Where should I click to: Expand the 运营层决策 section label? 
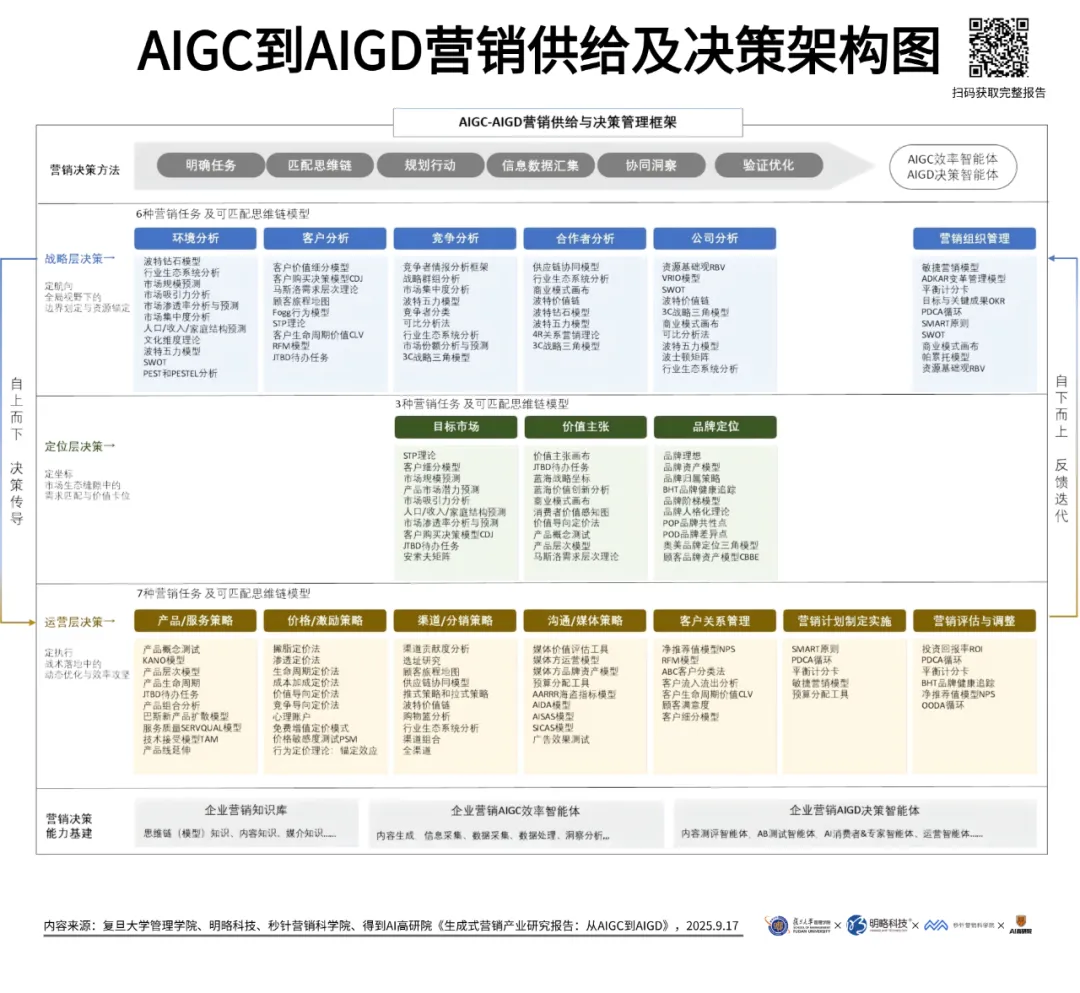(76, 620)
